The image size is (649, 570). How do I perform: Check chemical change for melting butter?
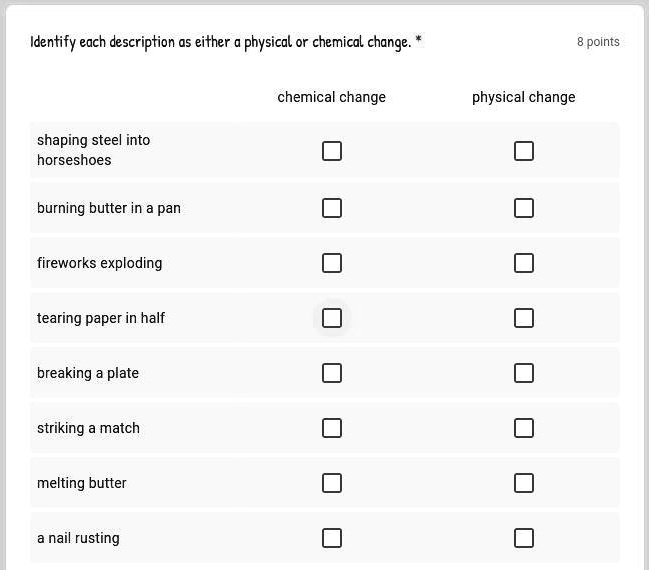[332, 483]
